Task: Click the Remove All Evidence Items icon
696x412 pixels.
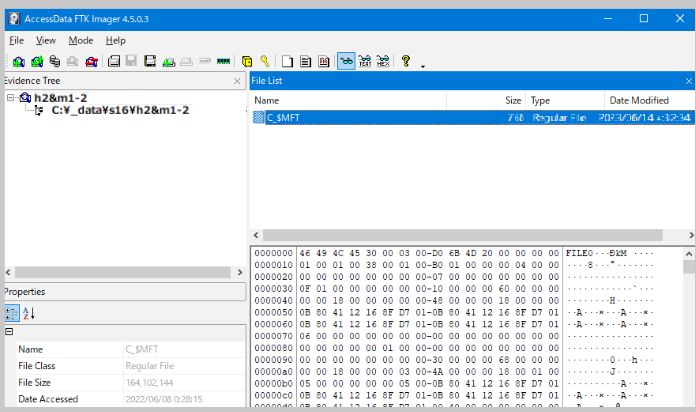Action: tap(91, 61)
